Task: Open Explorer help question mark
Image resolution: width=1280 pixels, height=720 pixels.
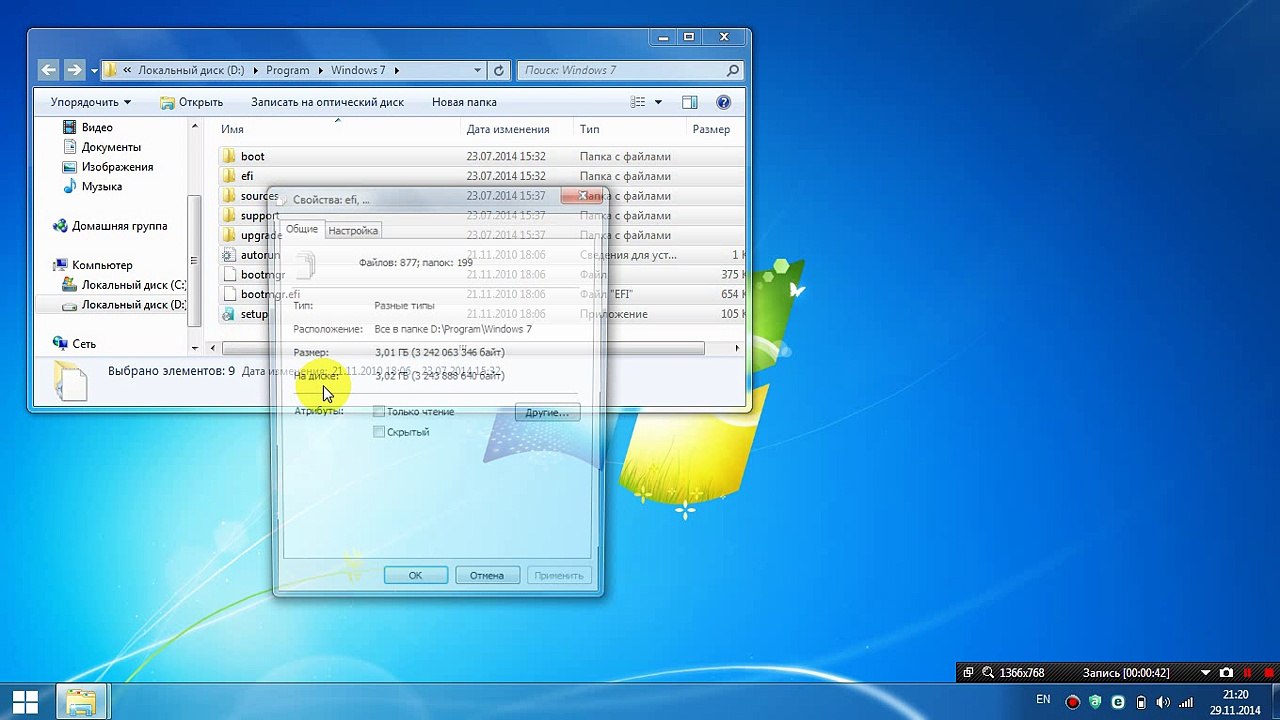Action: (x=724, y=102)
